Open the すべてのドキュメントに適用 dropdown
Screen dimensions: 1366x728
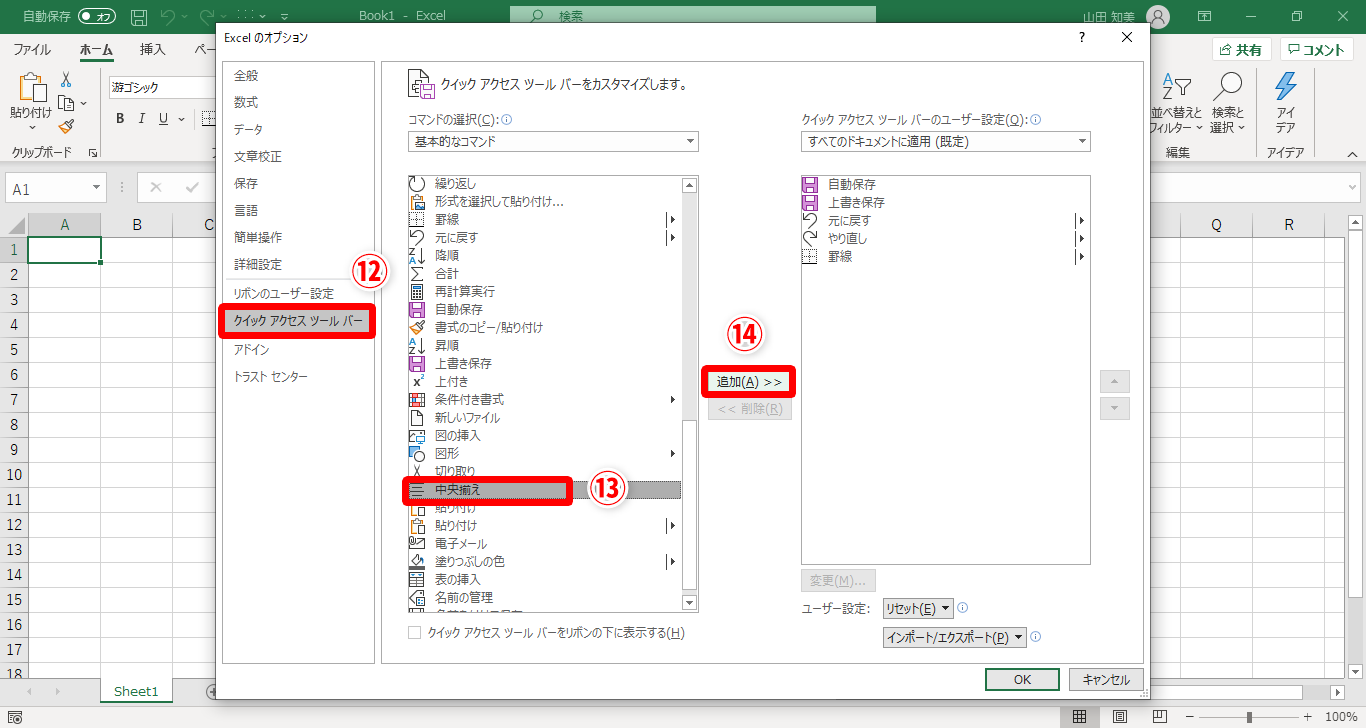945,142
